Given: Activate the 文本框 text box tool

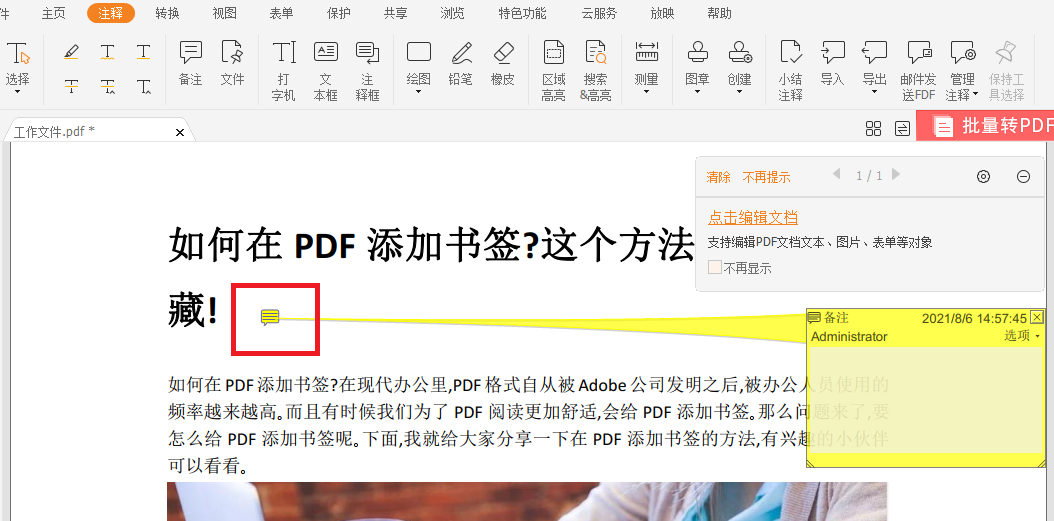Looking at the screenshot, I should [x=325, y=71].
